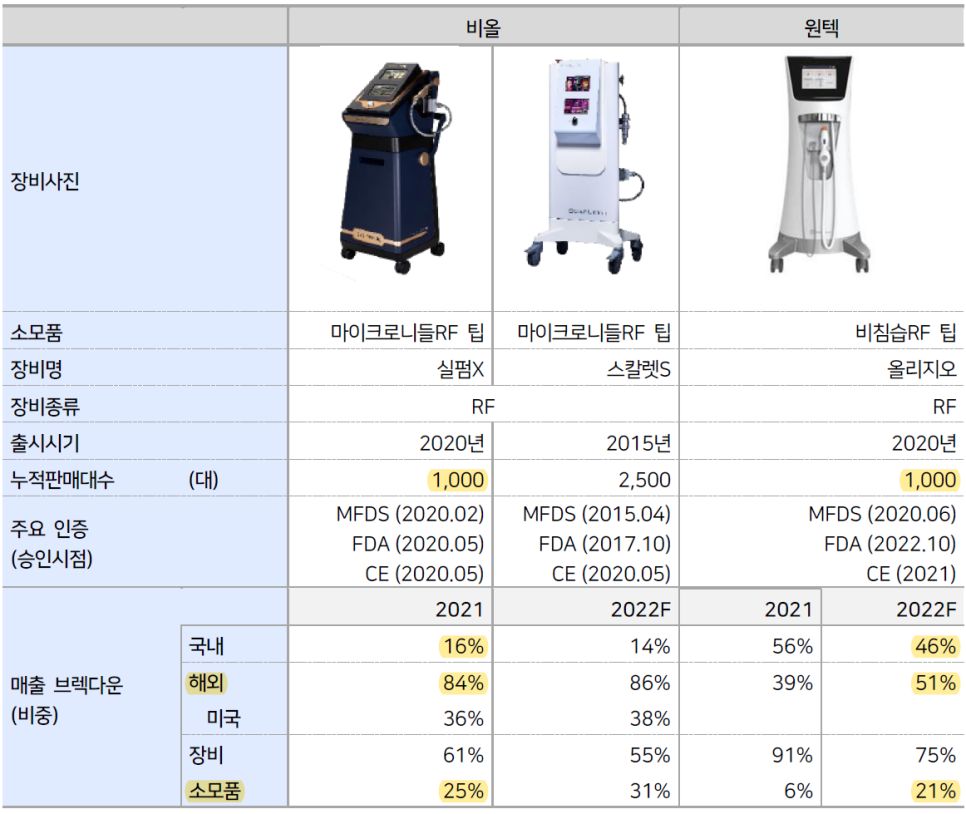The width and height of the screenshot is (966, 814).
Task: Select the 14% domestic value
Action: [x=650, y=646]
